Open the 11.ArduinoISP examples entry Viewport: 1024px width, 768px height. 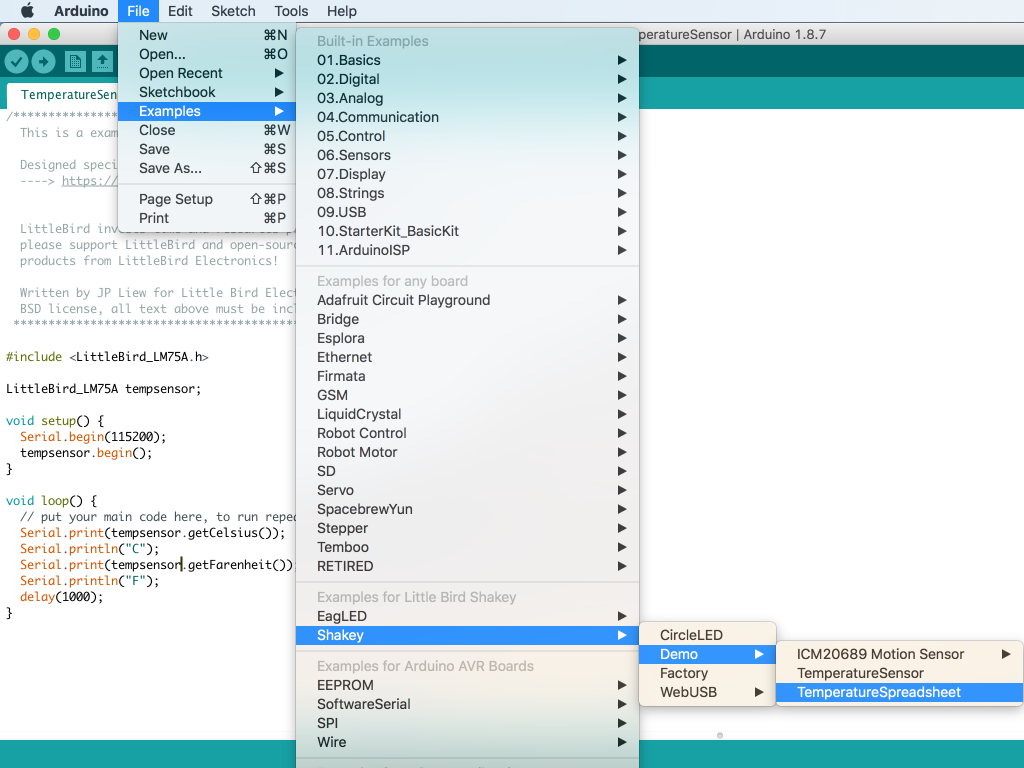click(468, 249)
